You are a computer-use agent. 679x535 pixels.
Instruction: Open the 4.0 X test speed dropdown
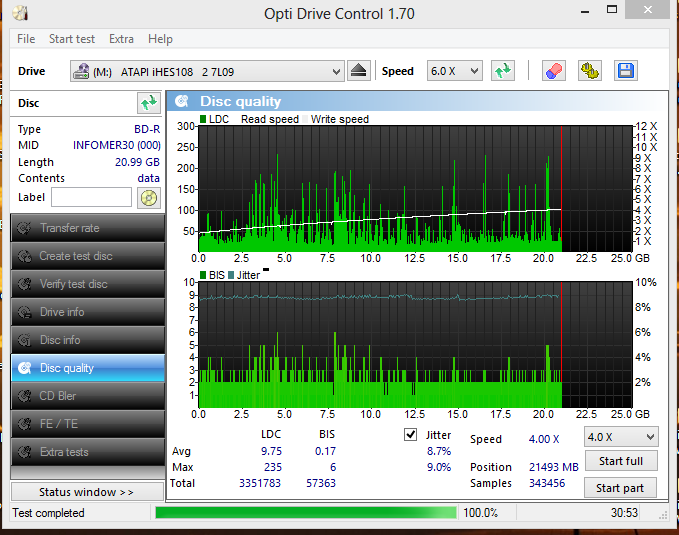[x=621, y=437]
